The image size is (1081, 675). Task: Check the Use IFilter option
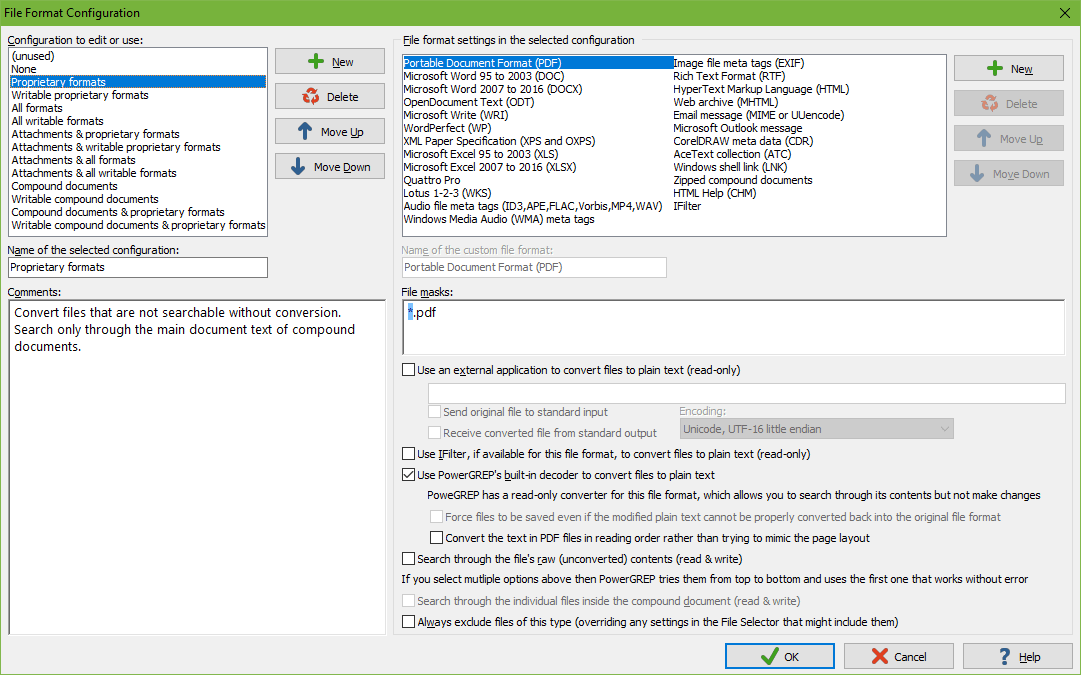tap(408, 453)
